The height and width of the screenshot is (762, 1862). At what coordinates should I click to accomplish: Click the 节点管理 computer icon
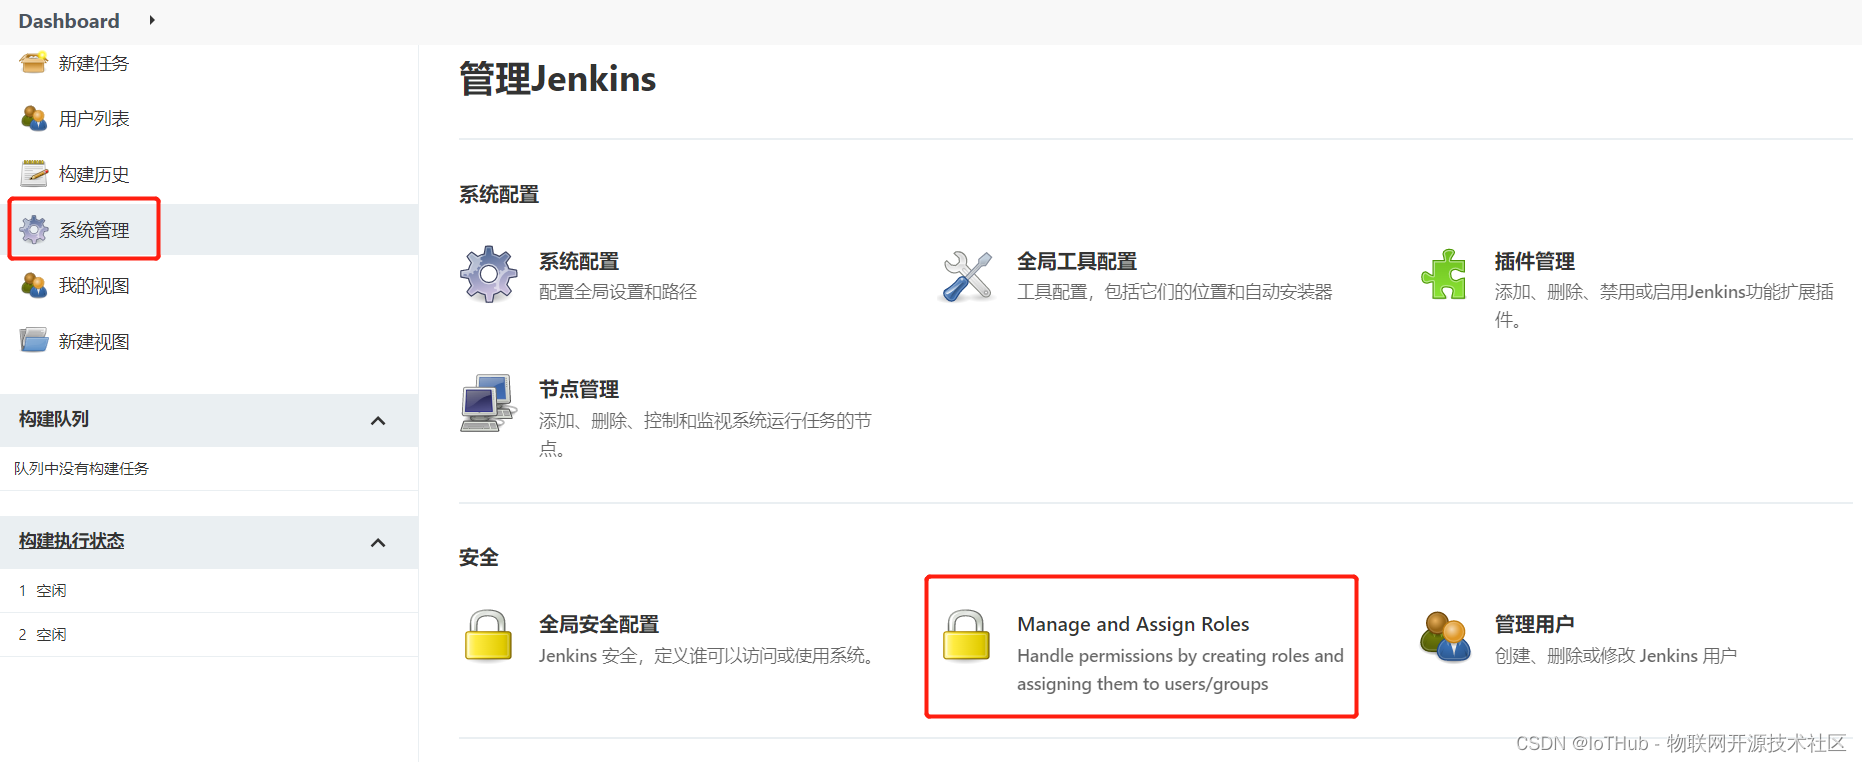488,403
